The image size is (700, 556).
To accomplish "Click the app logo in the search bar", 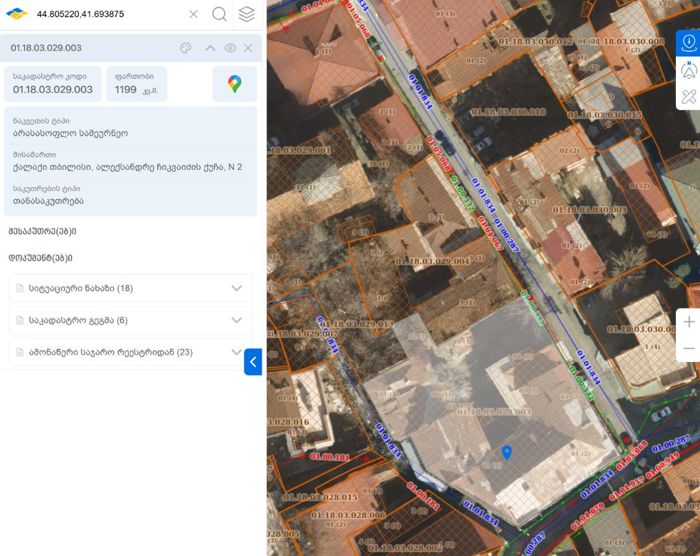I will pyautogui.click(x=17, y=14).
